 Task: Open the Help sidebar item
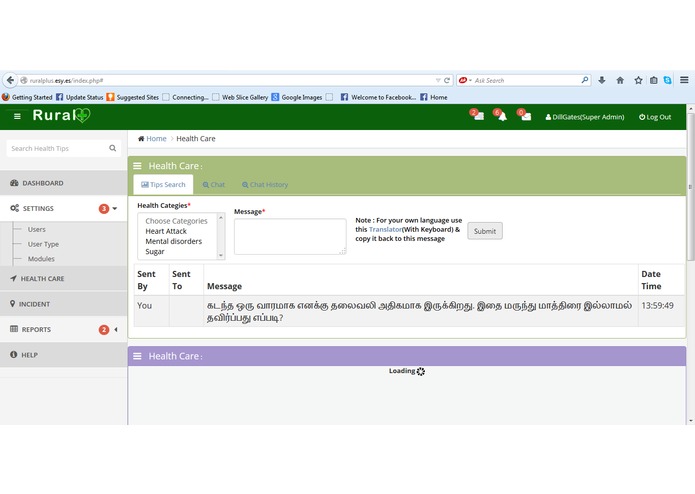coord(63,355)
